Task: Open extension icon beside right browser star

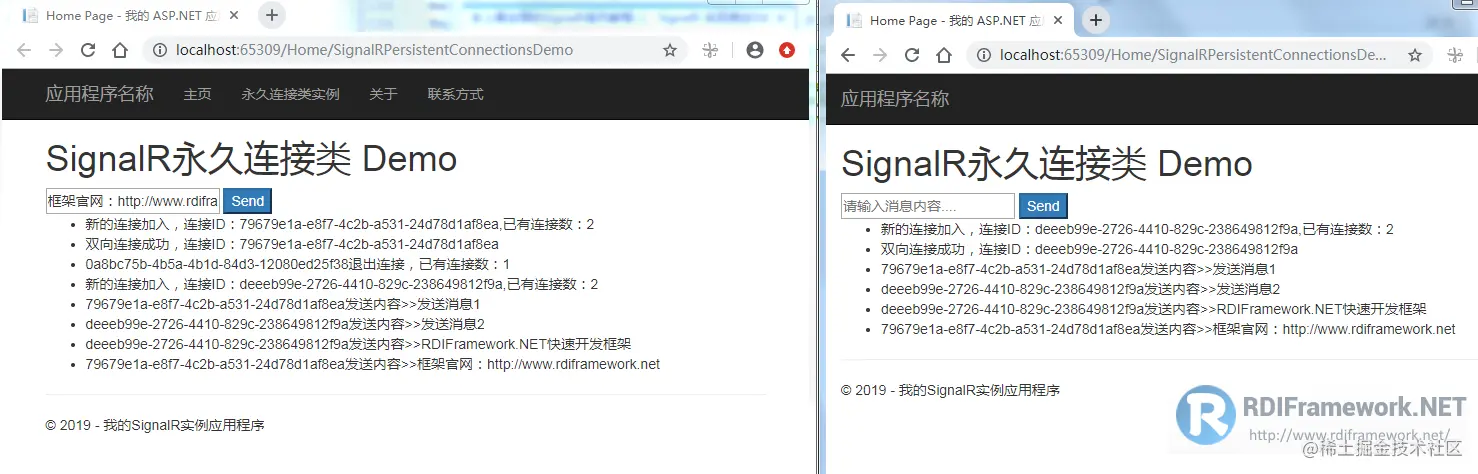Action: (x=1455, y=55)
